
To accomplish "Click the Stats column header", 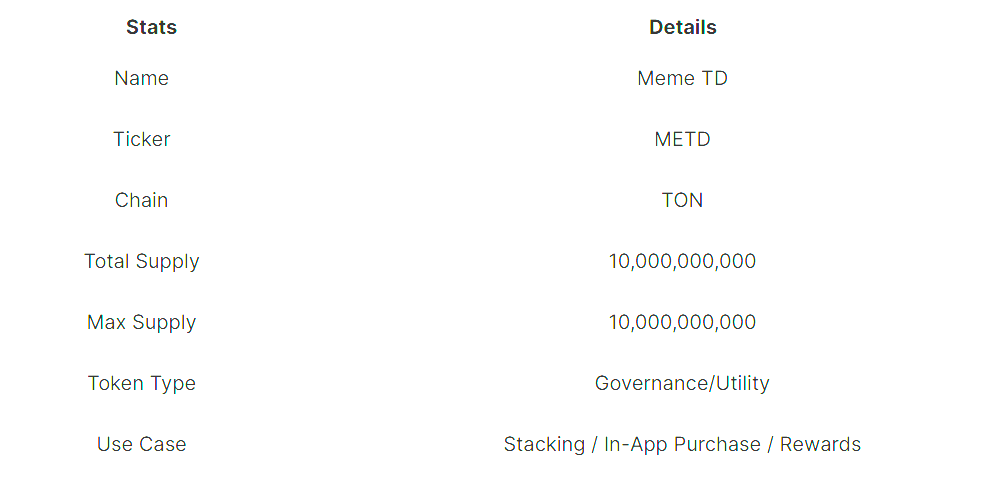I will (151, 28).
